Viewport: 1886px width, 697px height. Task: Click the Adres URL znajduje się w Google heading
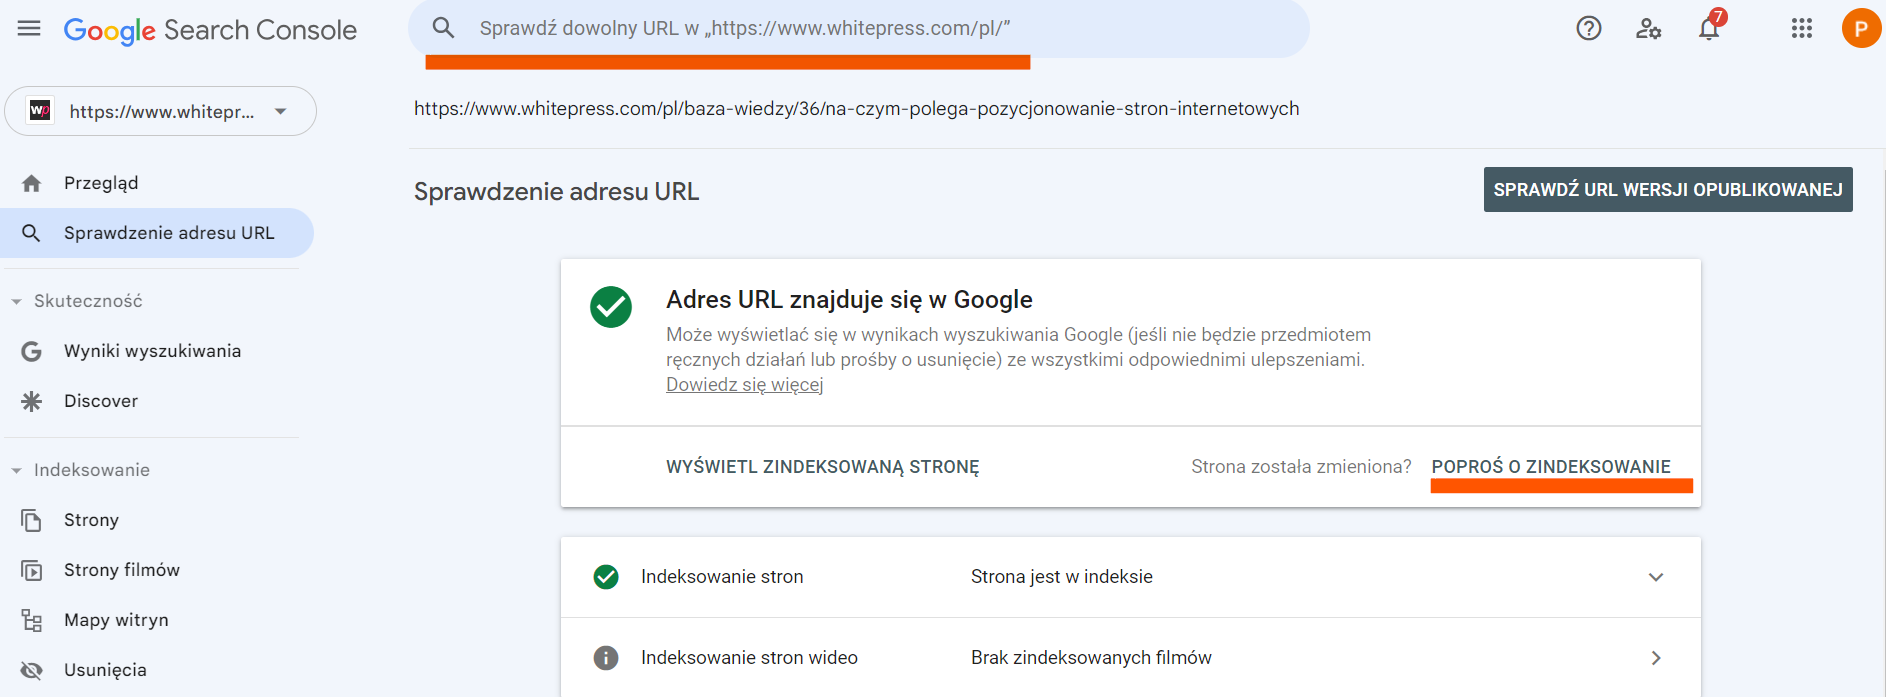coord(849,299)
